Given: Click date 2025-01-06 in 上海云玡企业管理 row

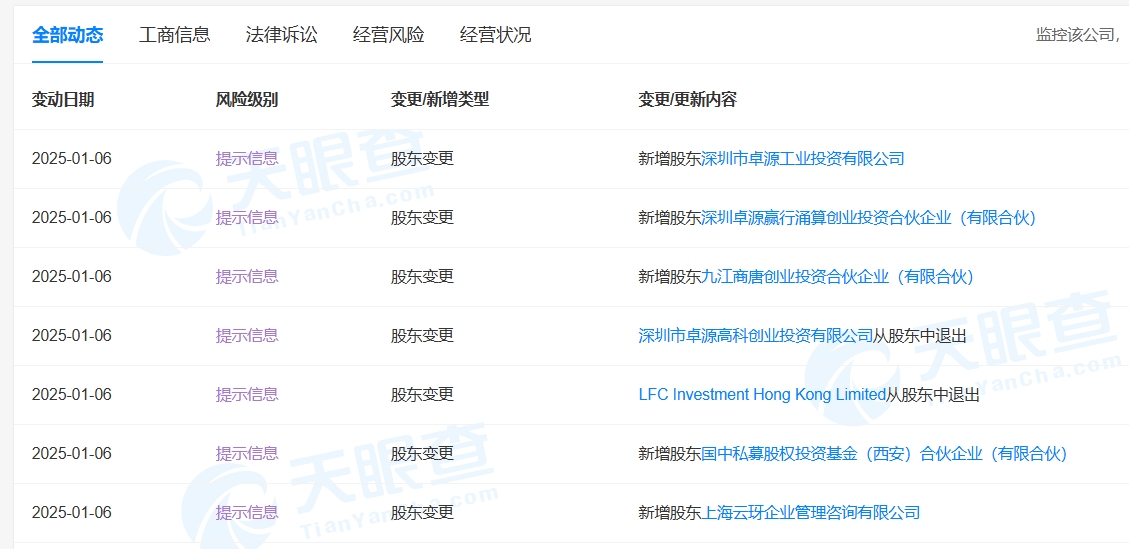Looking at the screenshot, I should pyautogui.click(x=72, y=513).
